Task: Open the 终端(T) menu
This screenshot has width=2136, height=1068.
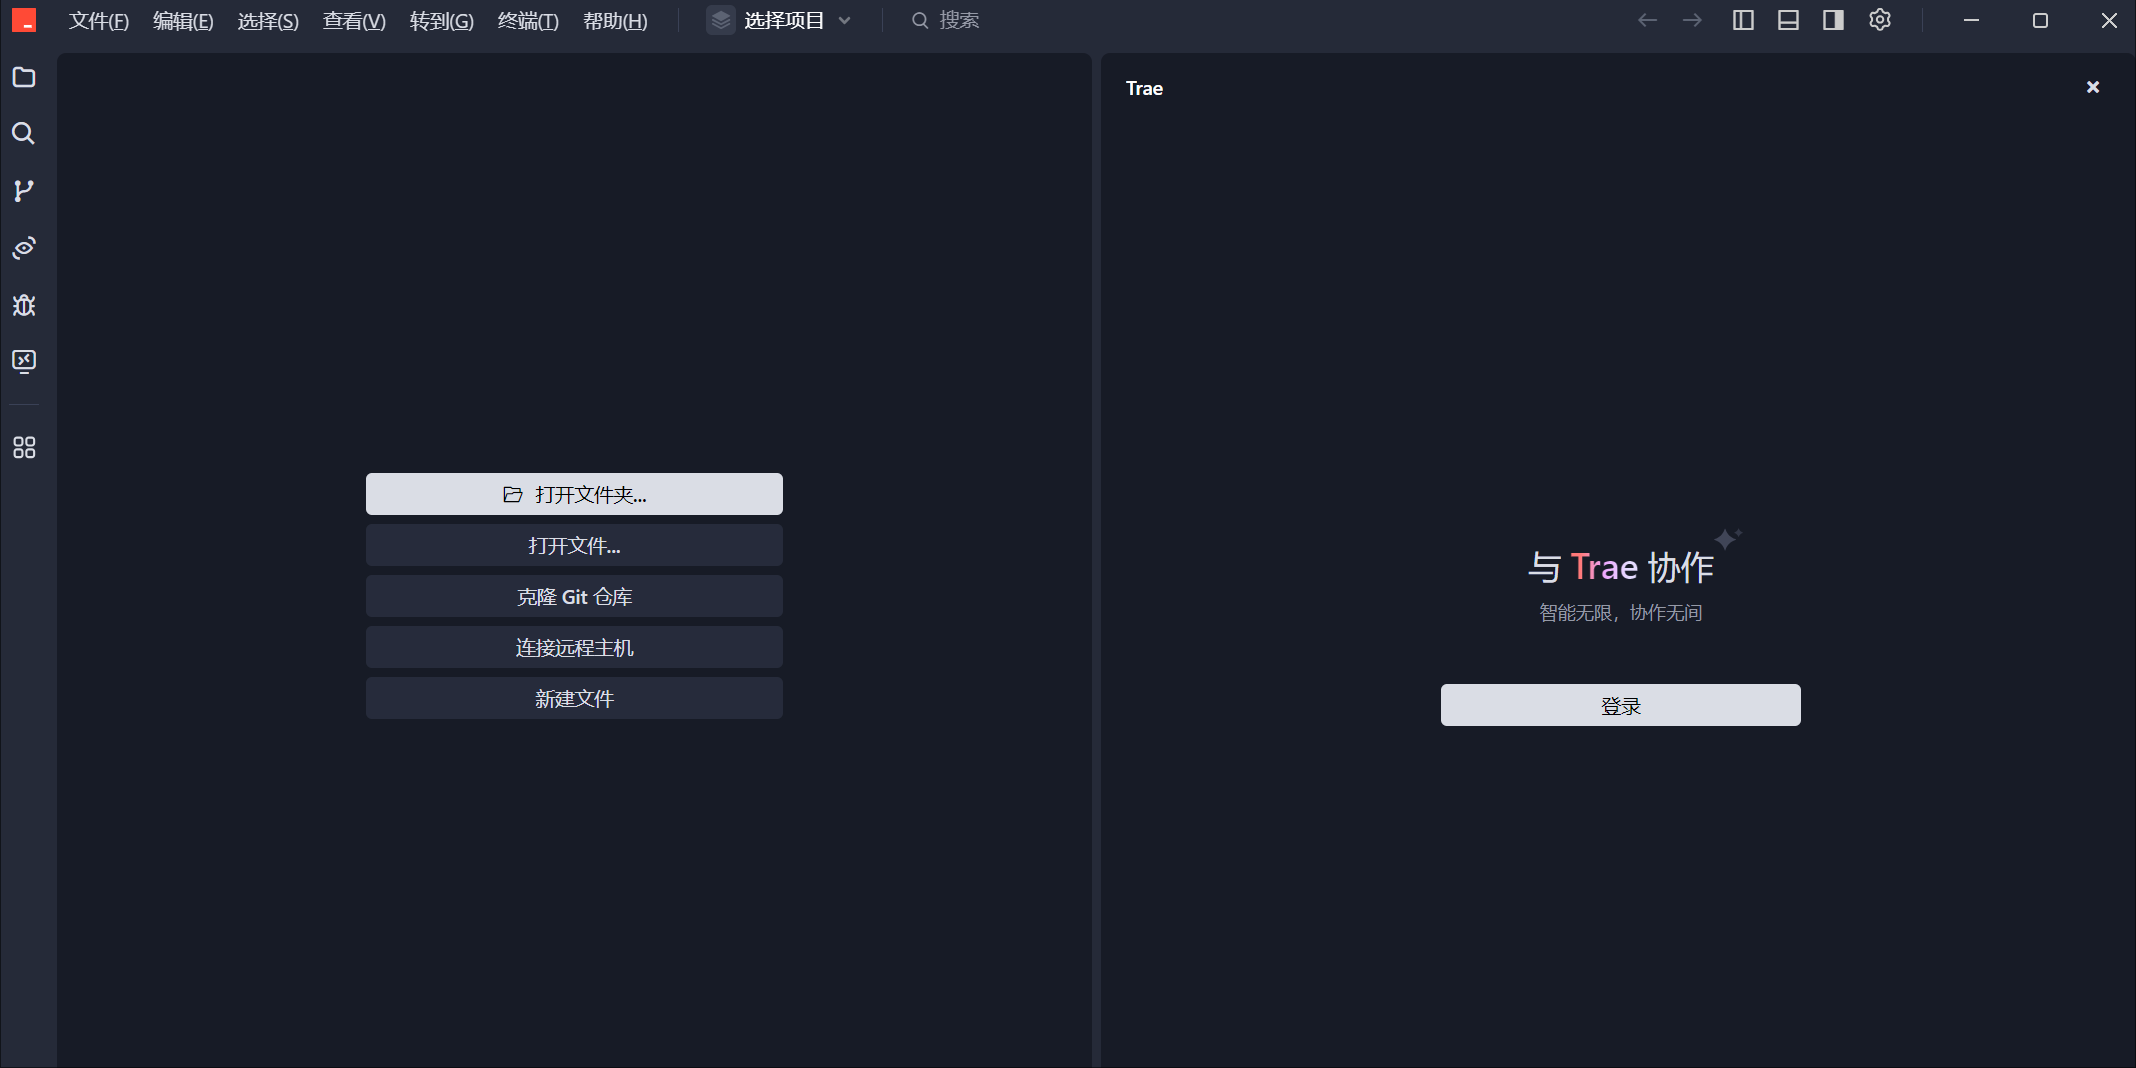Action: click(528, 20)
